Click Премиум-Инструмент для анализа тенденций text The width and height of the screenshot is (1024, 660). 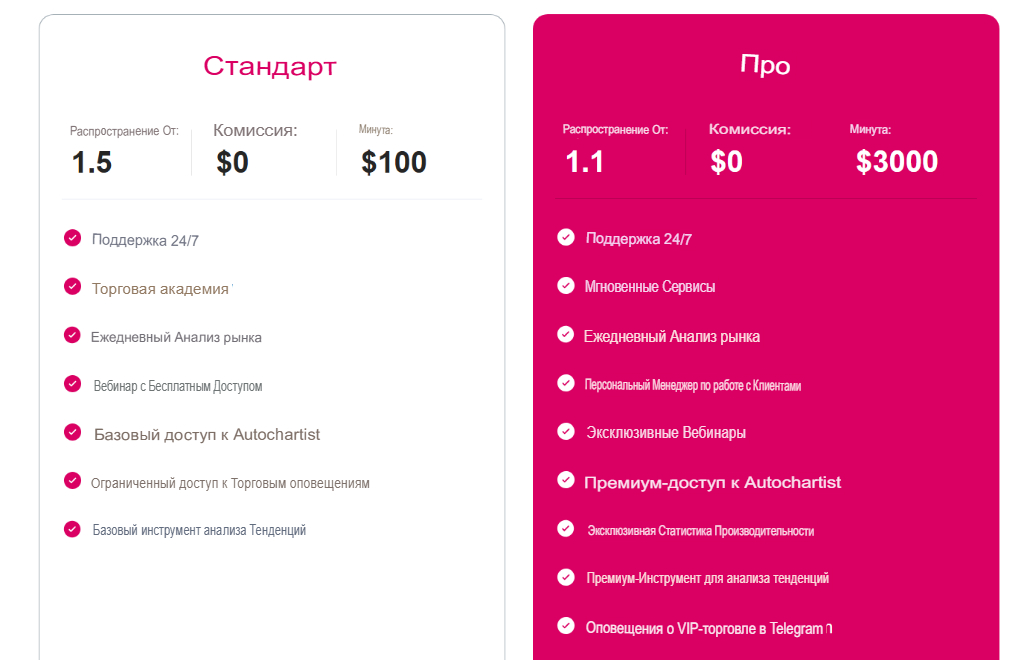[708, 578]
